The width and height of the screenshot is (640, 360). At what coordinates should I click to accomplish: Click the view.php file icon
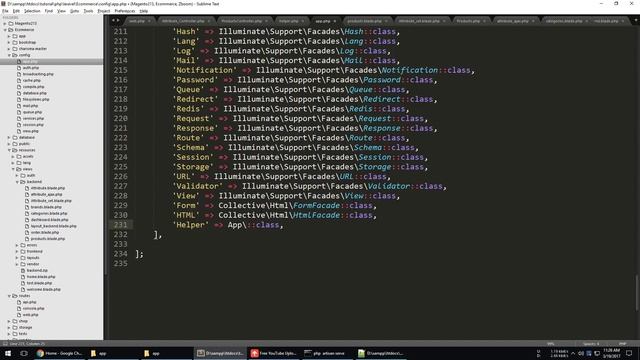[x=19, y=131]
